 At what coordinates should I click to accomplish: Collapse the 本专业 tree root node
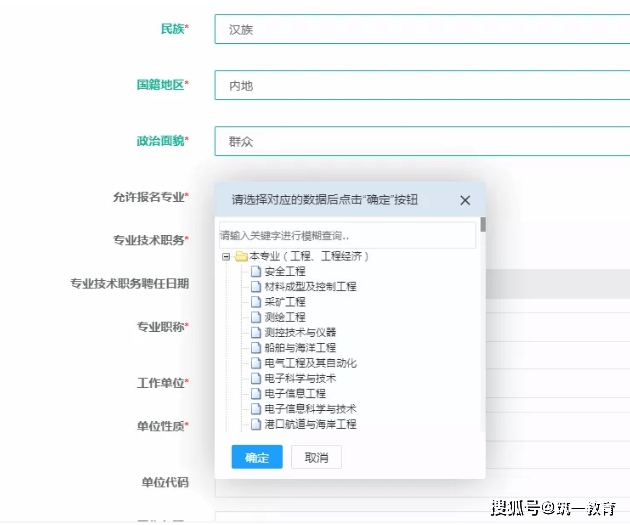coord(226,256)
